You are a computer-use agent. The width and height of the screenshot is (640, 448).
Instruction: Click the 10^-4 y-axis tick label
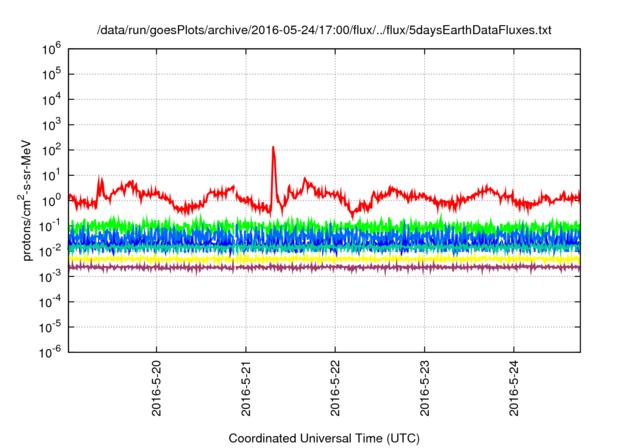coord(51,302)
